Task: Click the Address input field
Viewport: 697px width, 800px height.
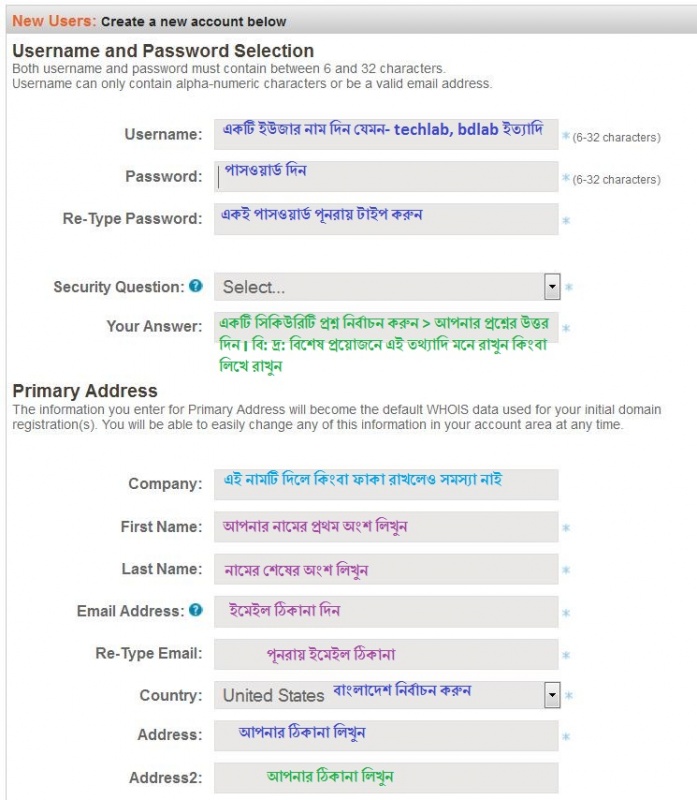Action: pos(385,735)
